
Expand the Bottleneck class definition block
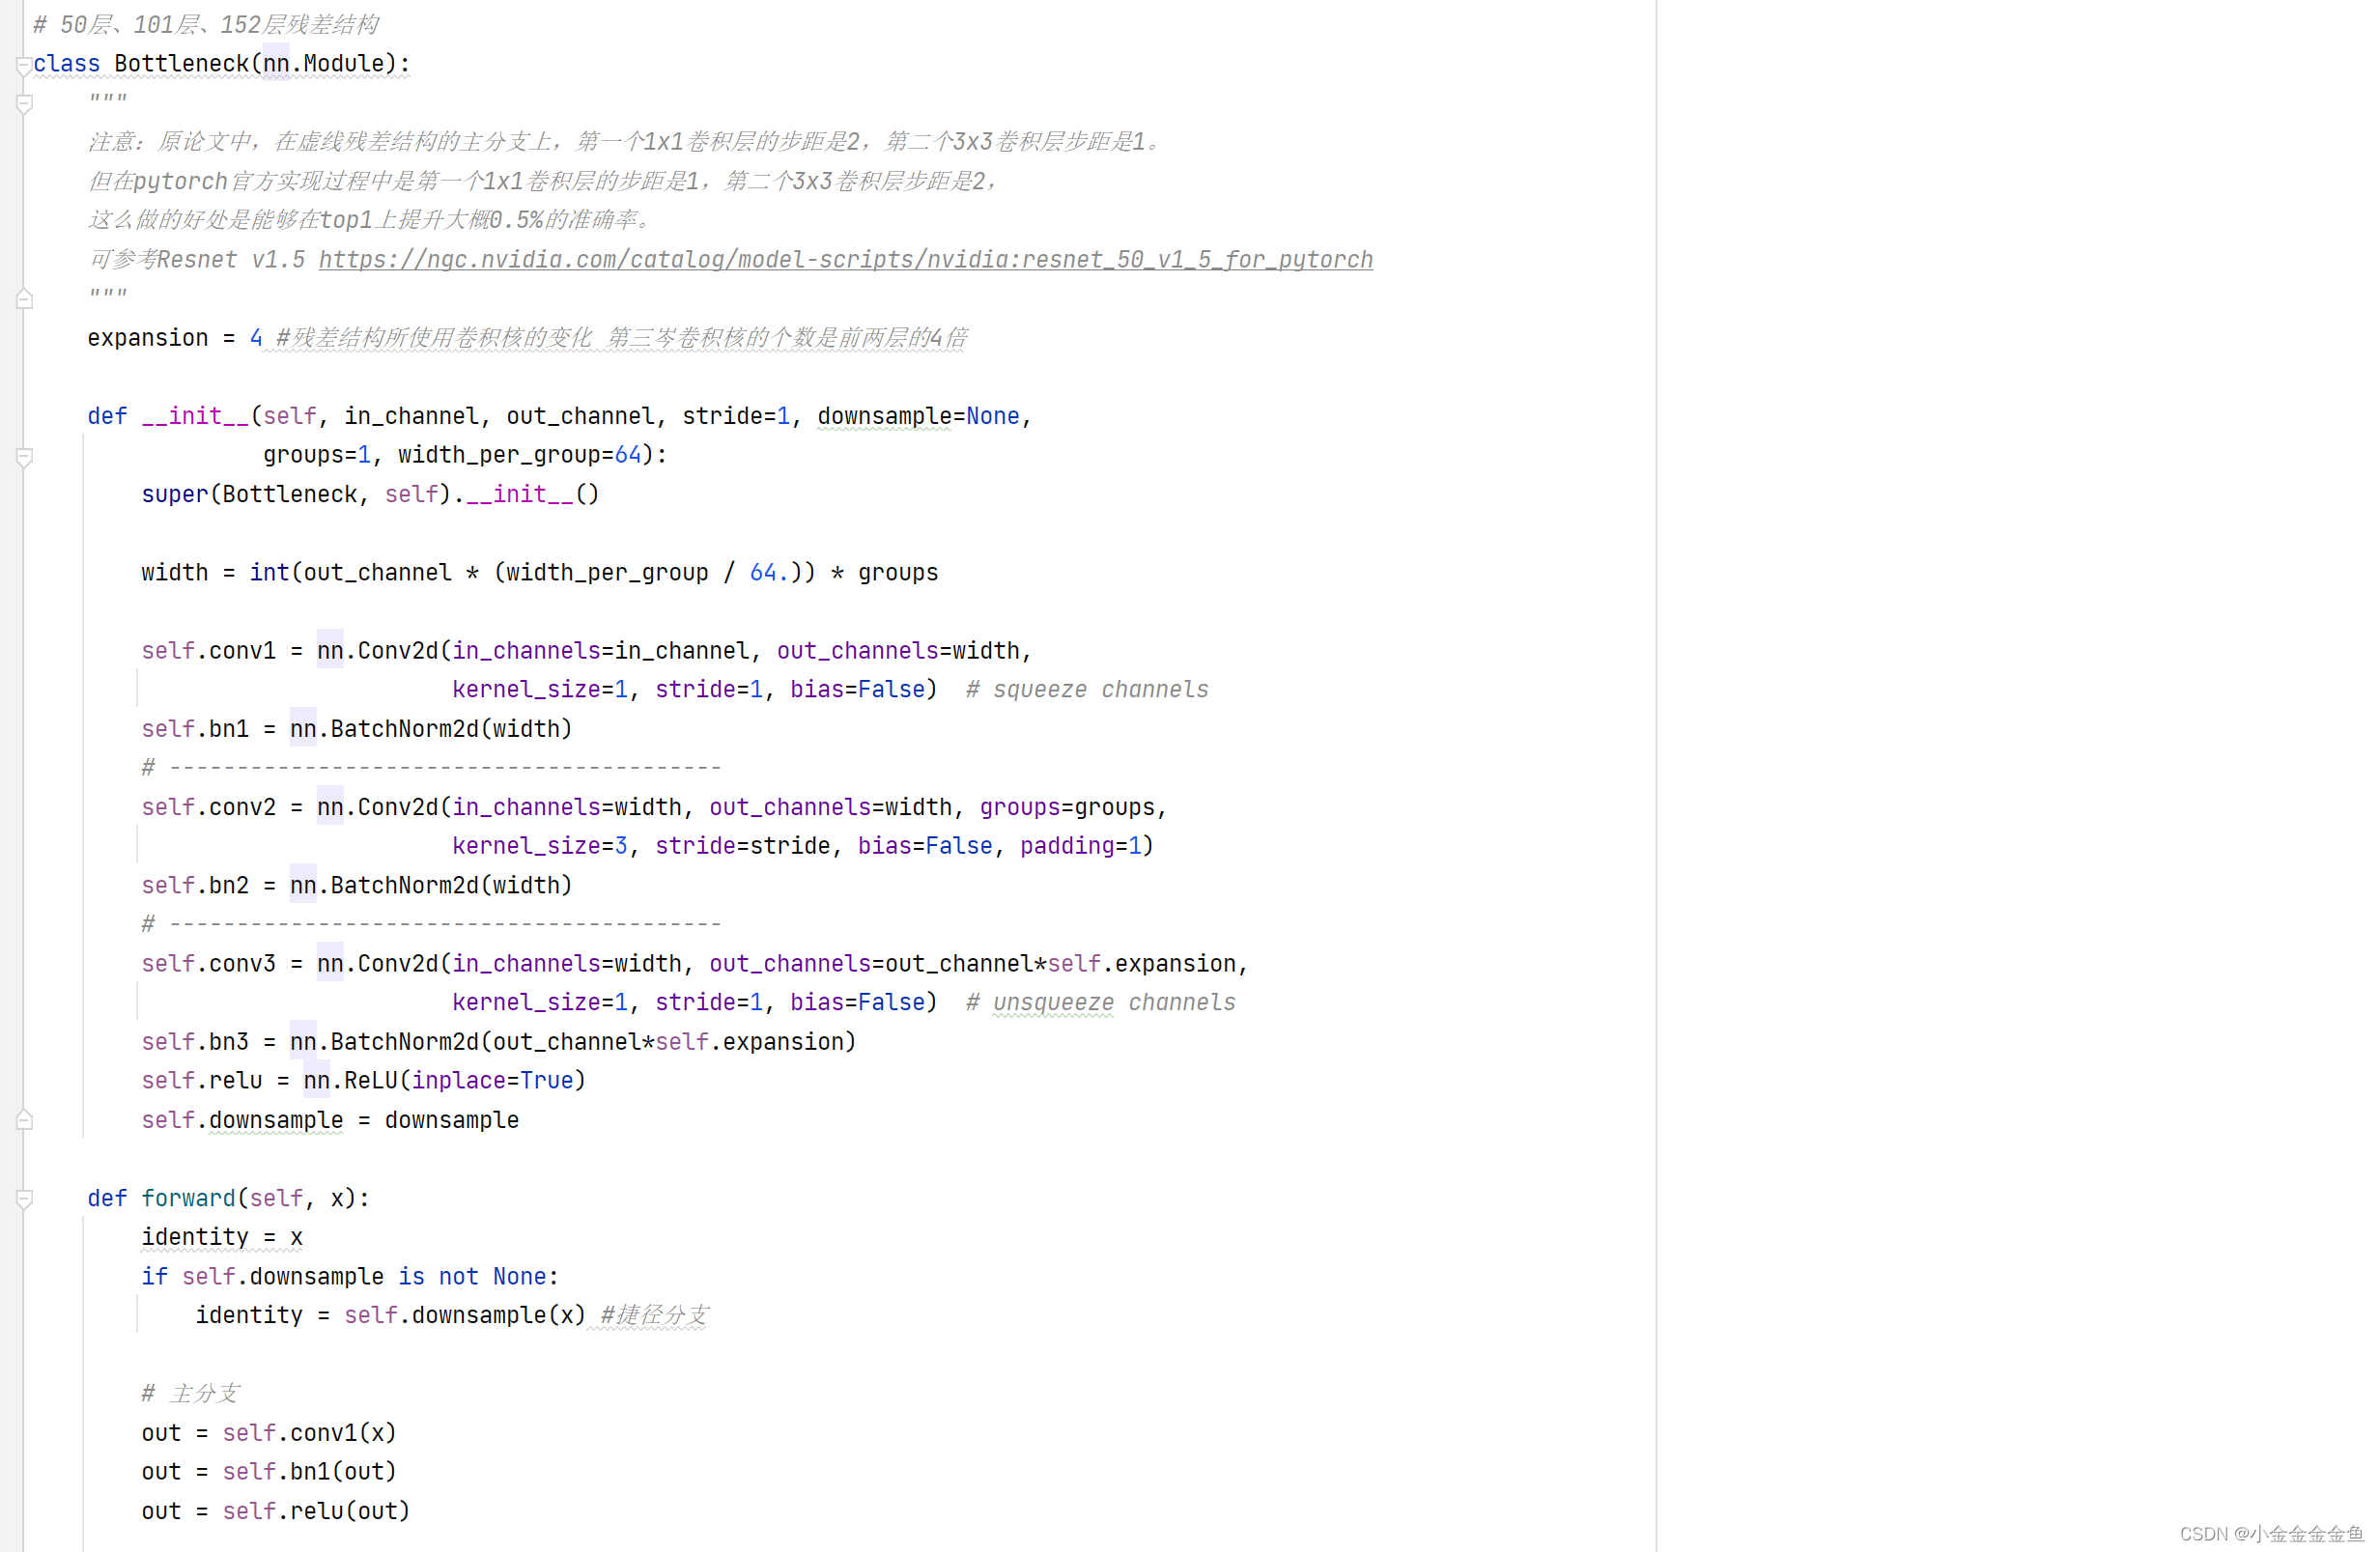click(24, 64)
